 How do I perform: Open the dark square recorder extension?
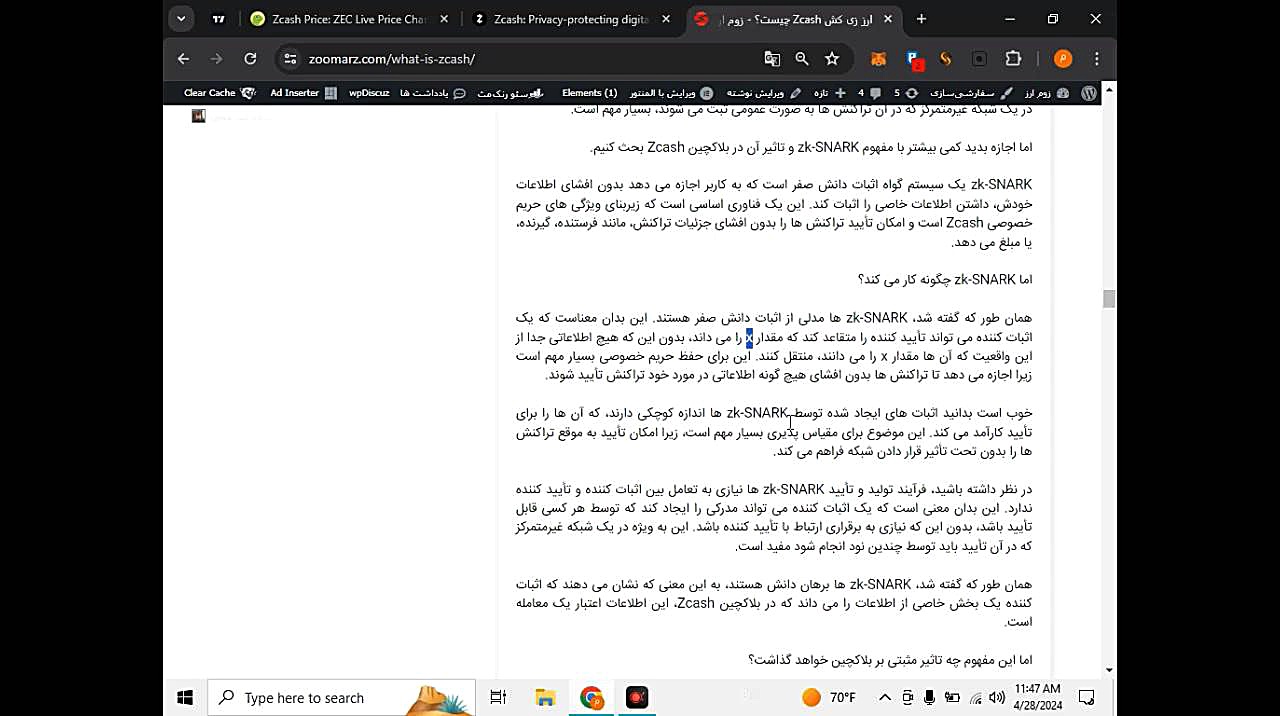pos(979,59)
